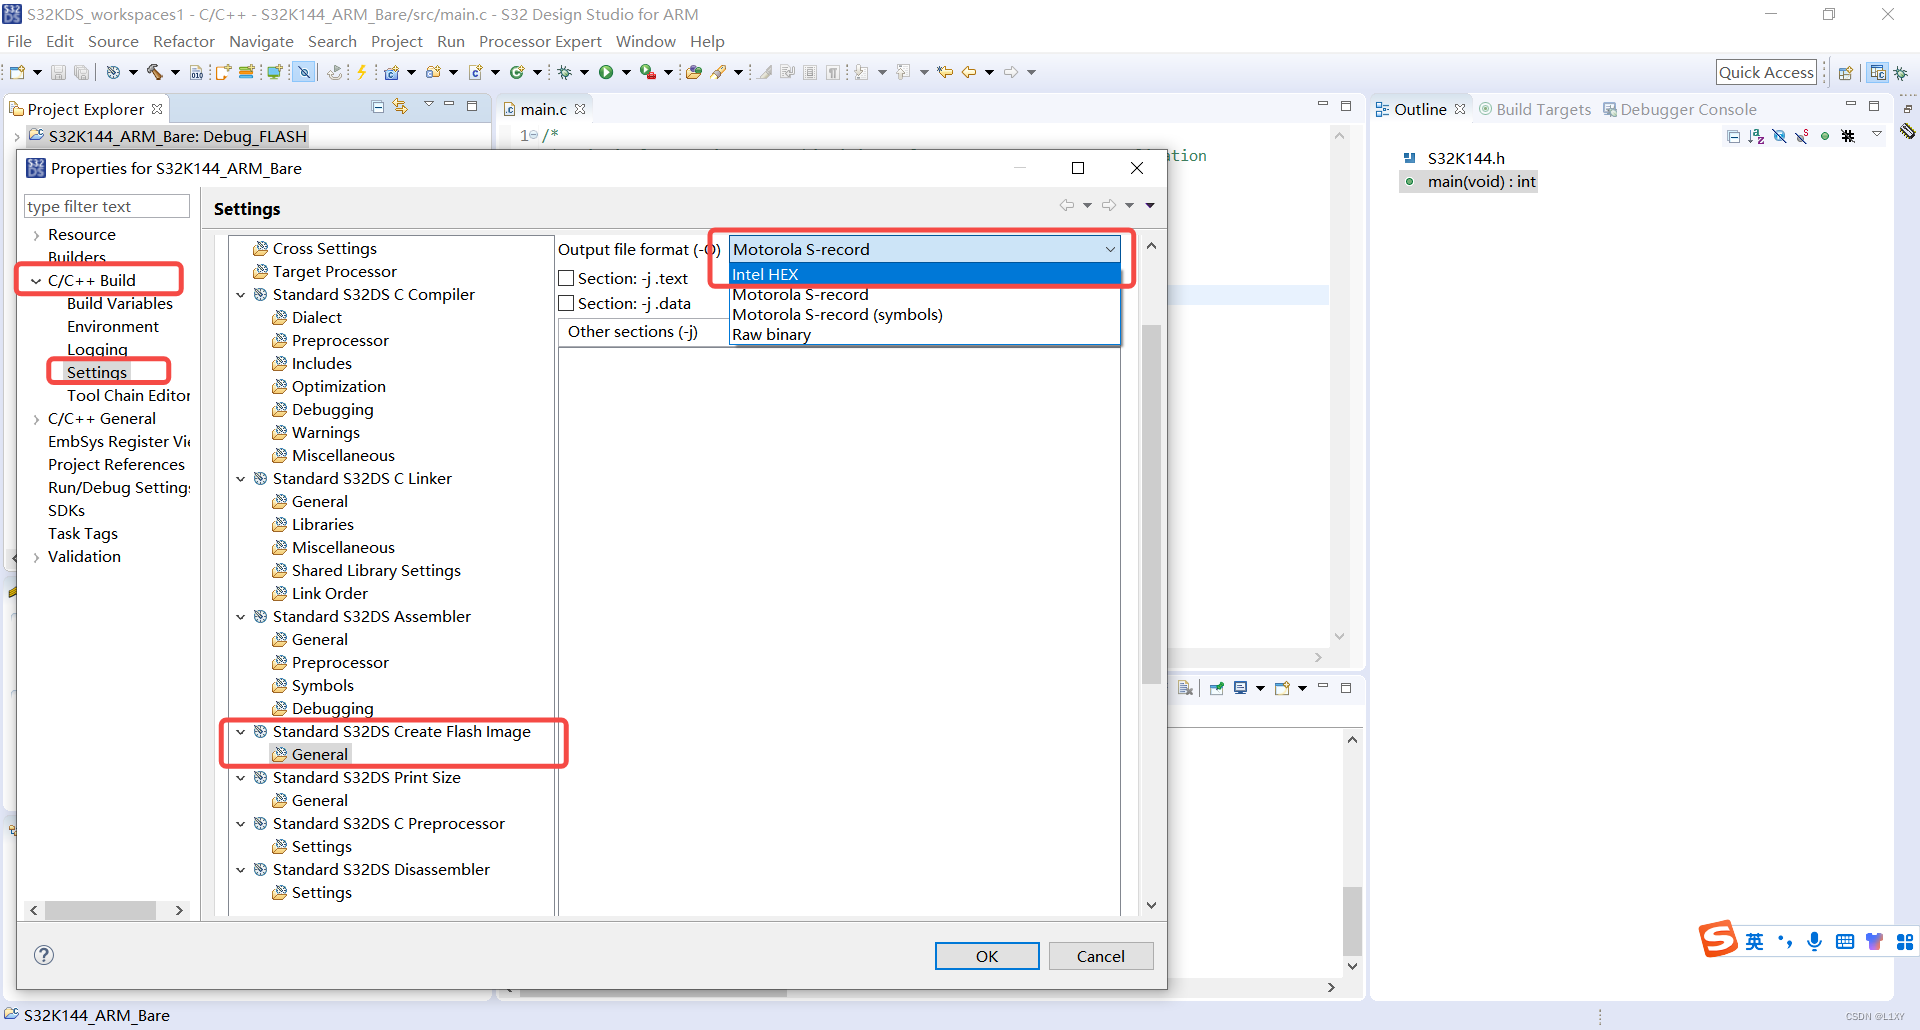This screenshot has width=1920, height=1030.
Task: Collapse Standard S32DS C Compiler node
Action: coord(241,295)
